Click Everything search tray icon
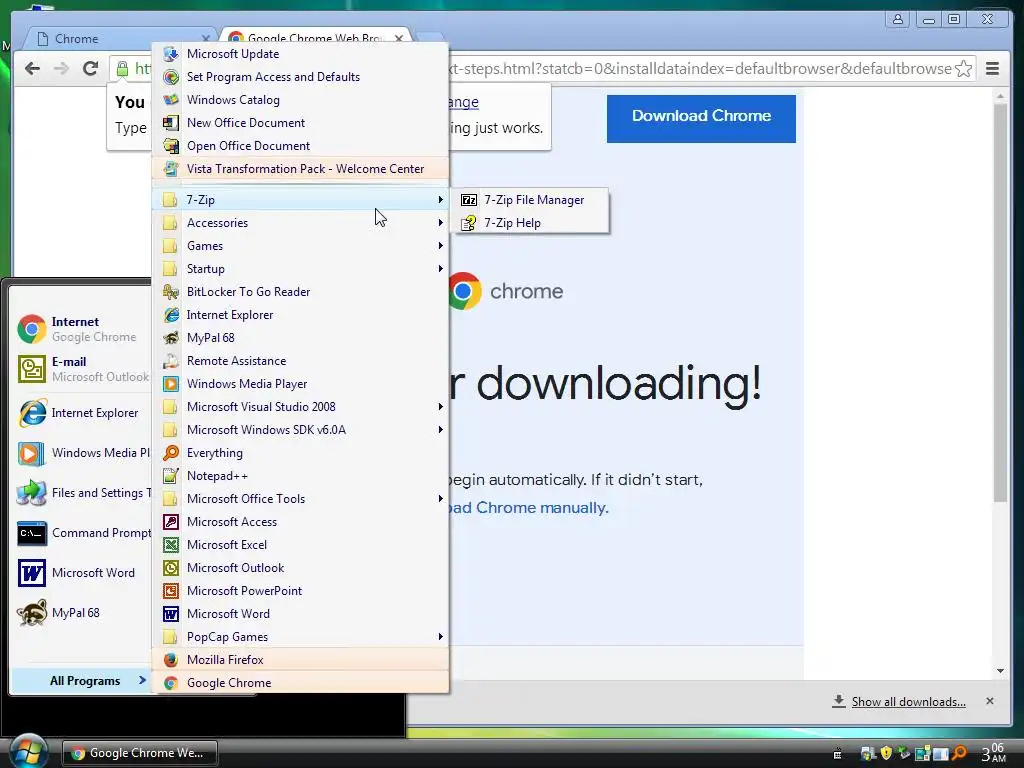 (959, 753)
